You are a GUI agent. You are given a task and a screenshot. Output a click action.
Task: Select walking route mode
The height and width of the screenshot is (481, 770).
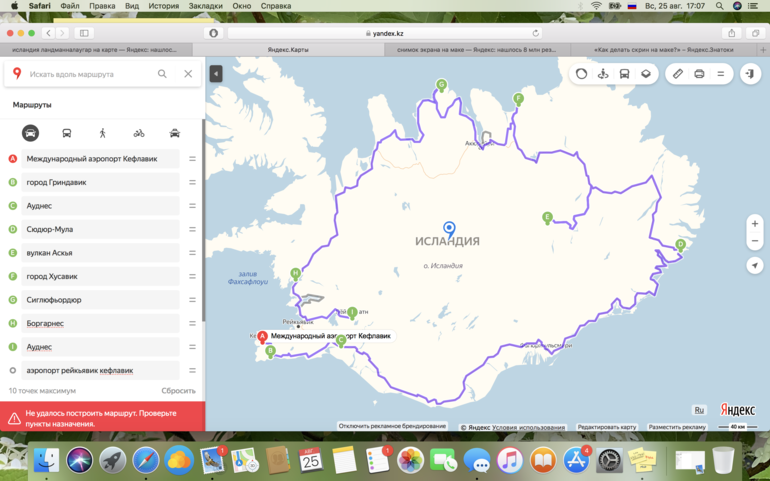tap(103, 133)
